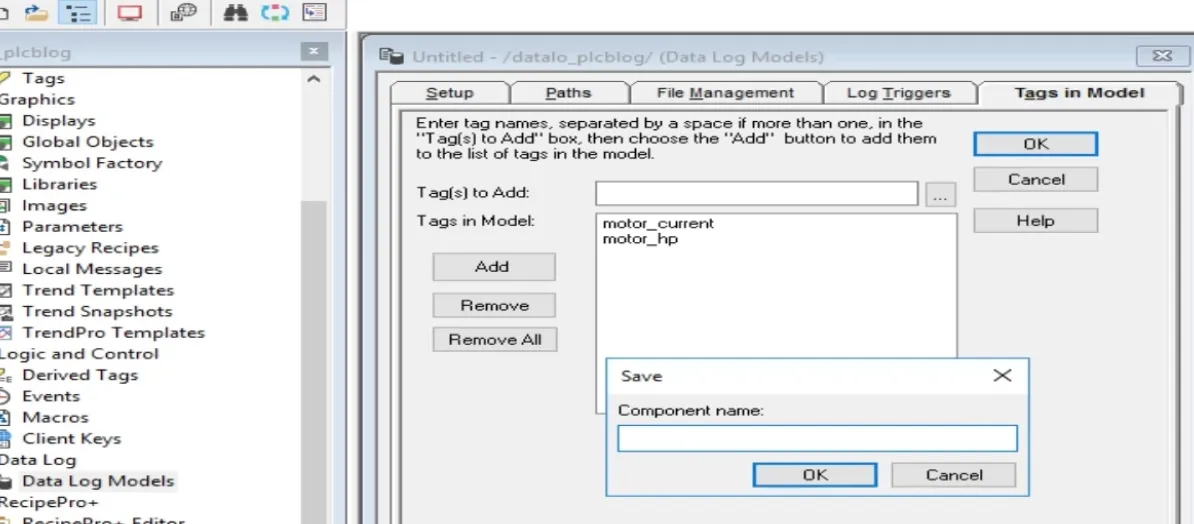
Task: Close the Save dialog with X
Action: [1002, 376]
